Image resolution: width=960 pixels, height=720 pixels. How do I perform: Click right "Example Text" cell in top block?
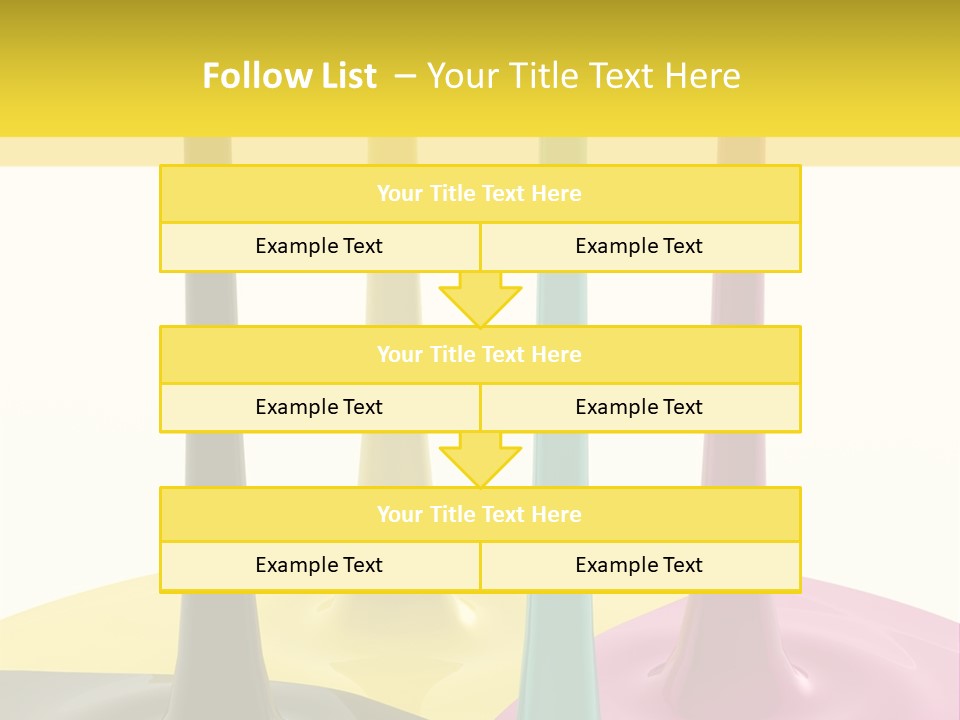(x=639, y=246)
